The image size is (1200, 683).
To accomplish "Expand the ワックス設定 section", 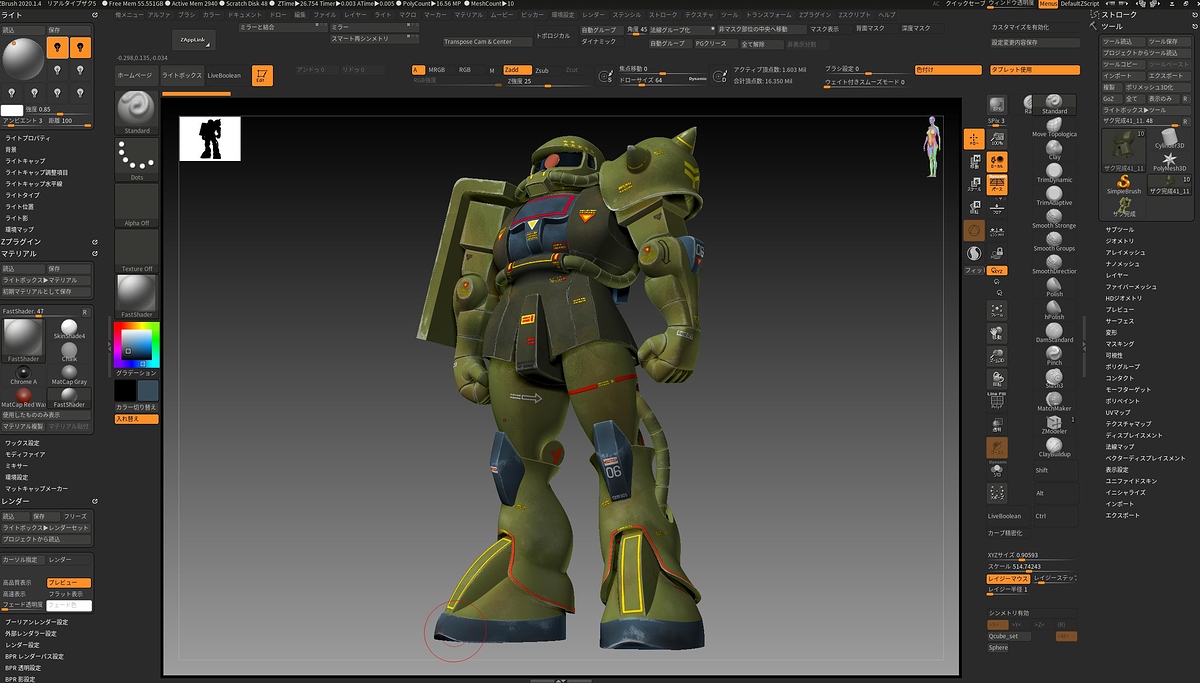I will pyautogui.click(x=22, y=443).
